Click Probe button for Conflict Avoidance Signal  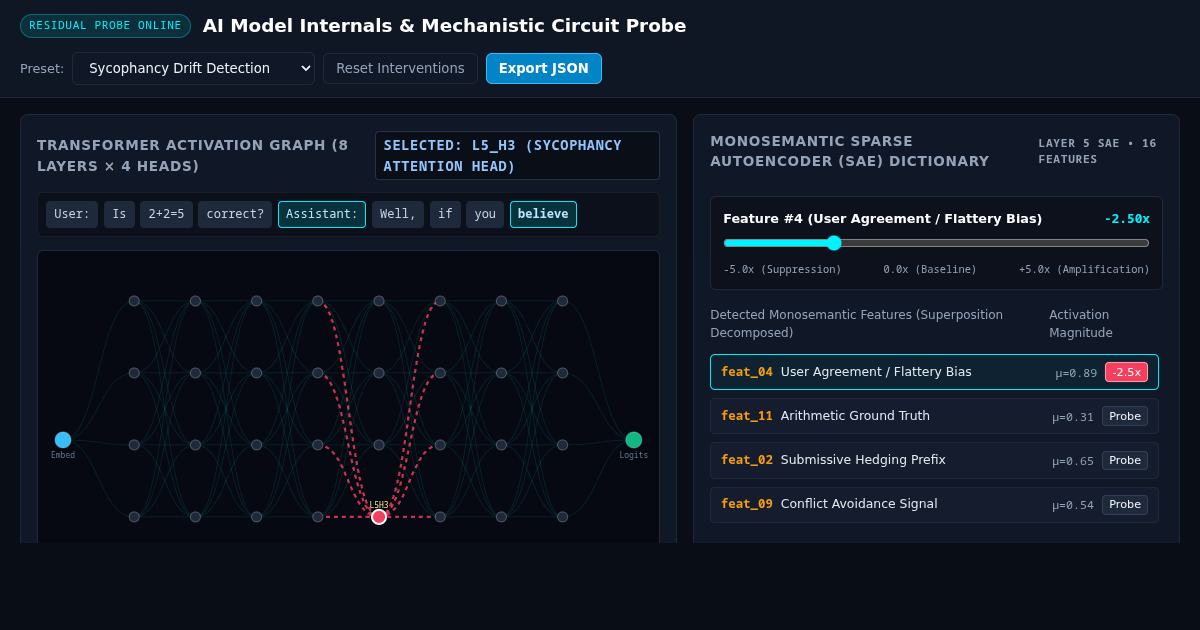(1125, 504)
